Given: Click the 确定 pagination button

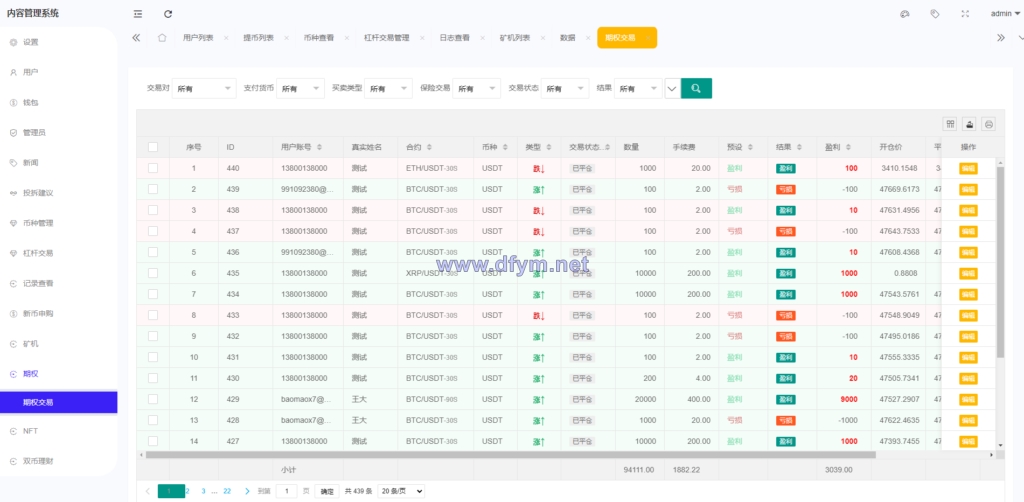Looking at the screenshot, I should [327, 491].
